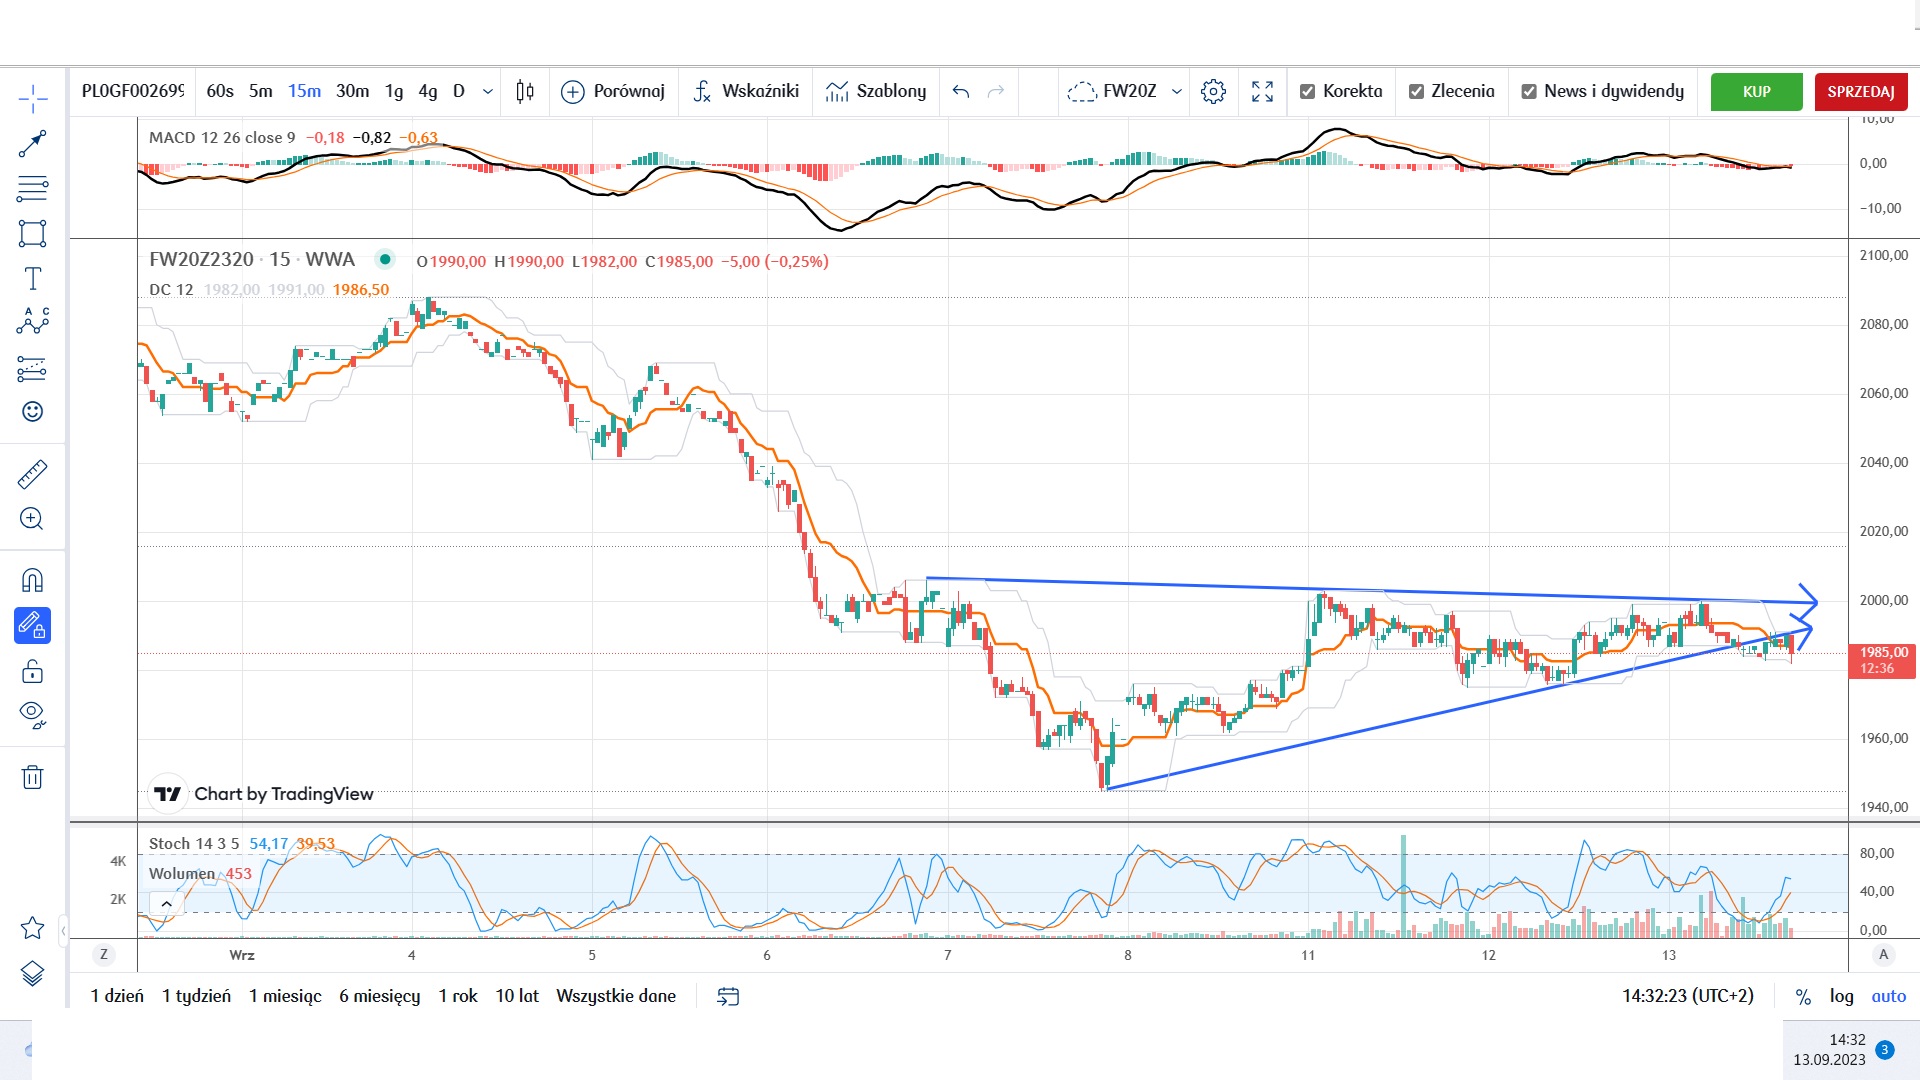Switch to 5m interval
Image resolution: width=1920 pixels, height=1080 pixels.
pyautogui.click(x=261, y=91)
